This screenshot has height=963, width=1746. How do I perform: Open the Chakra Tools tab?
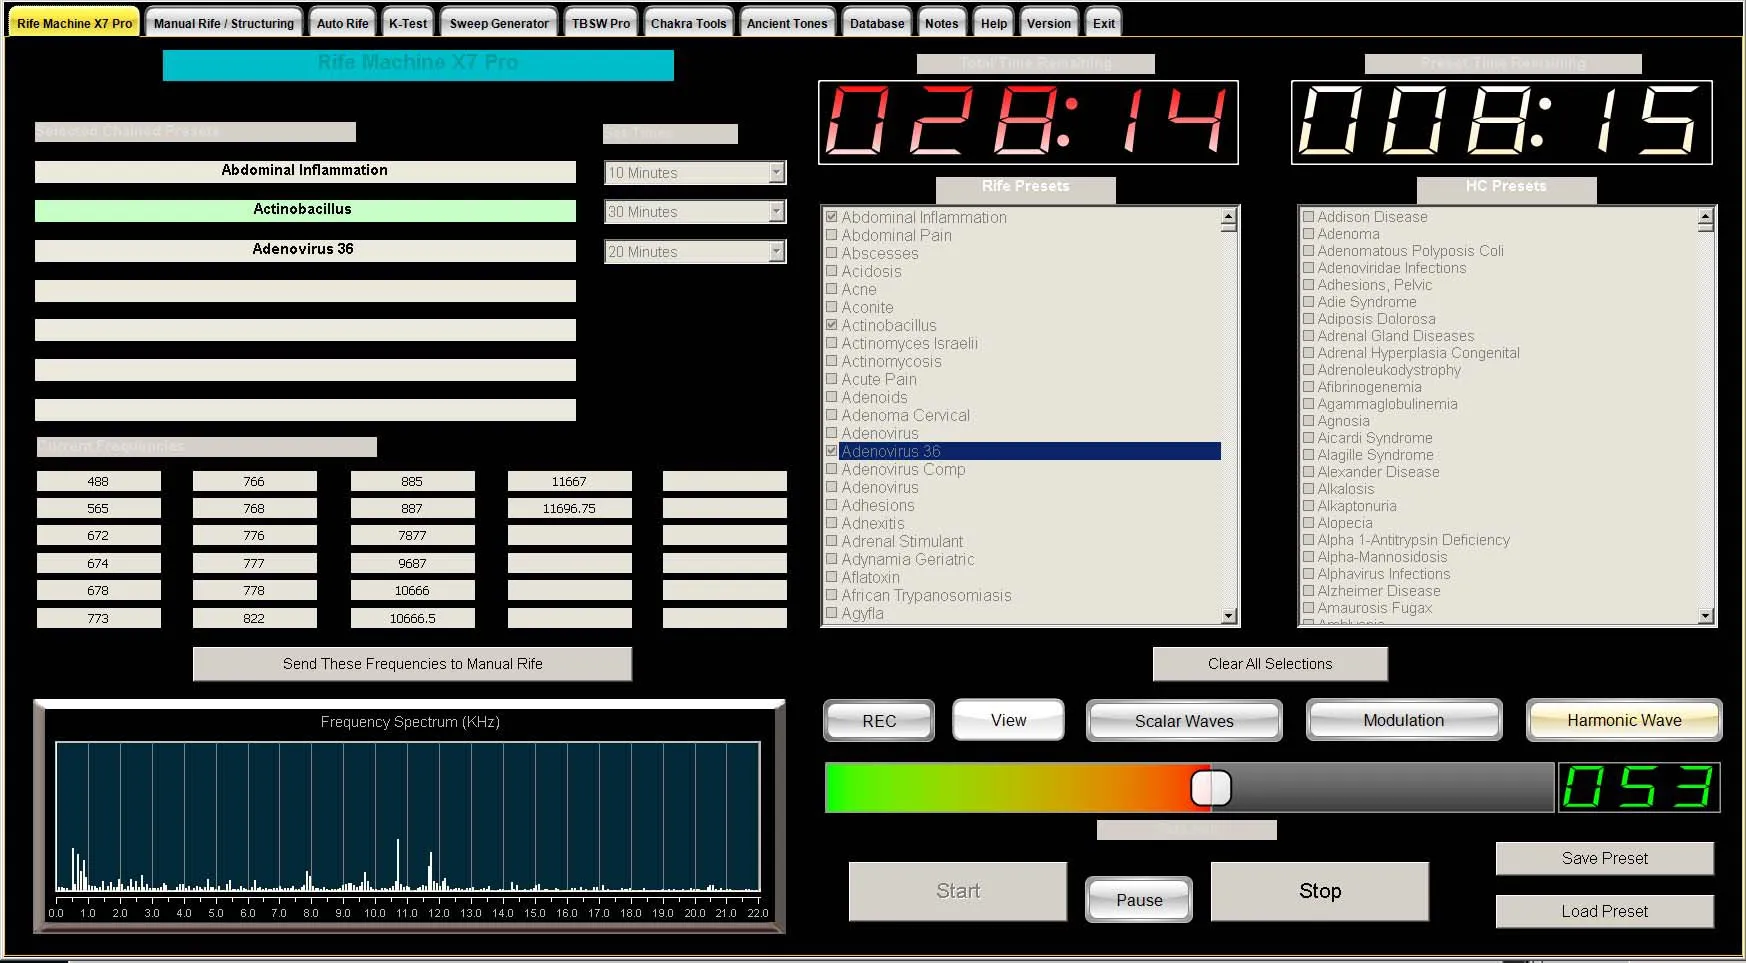tap(688, 23)
